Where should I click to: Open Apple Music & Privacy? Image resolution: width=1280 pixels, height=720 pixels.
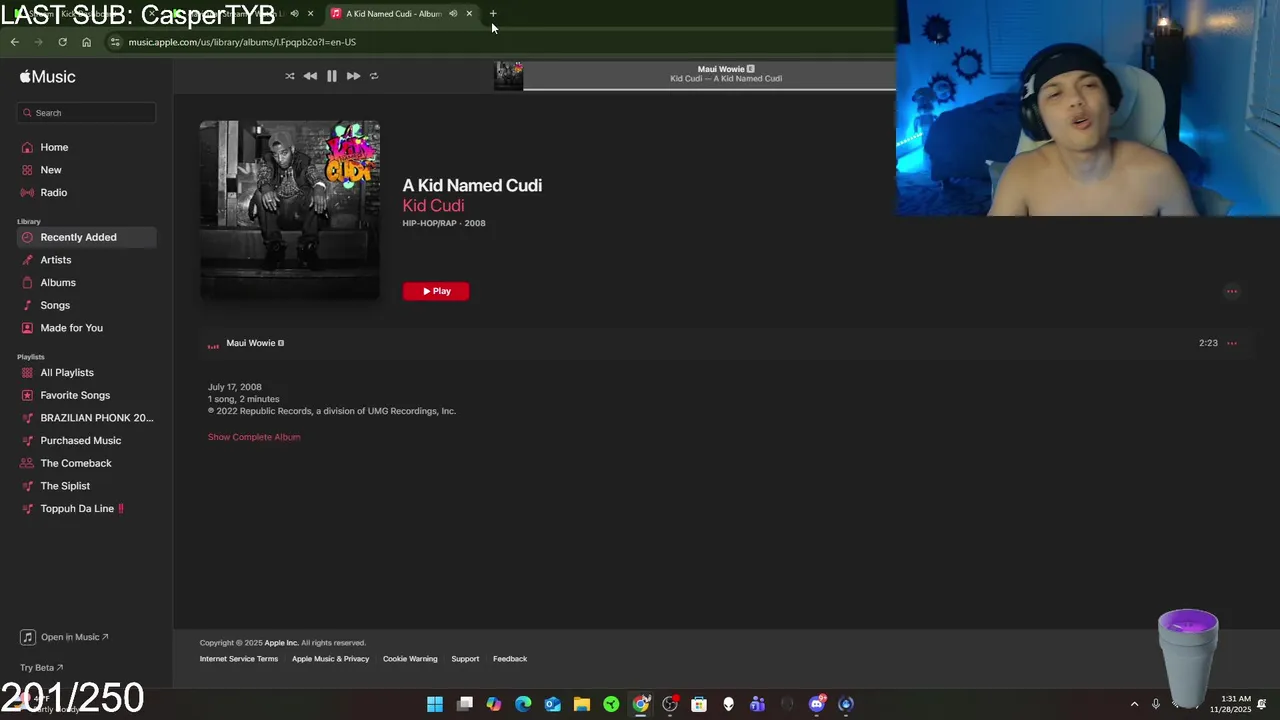coord(330,659)
